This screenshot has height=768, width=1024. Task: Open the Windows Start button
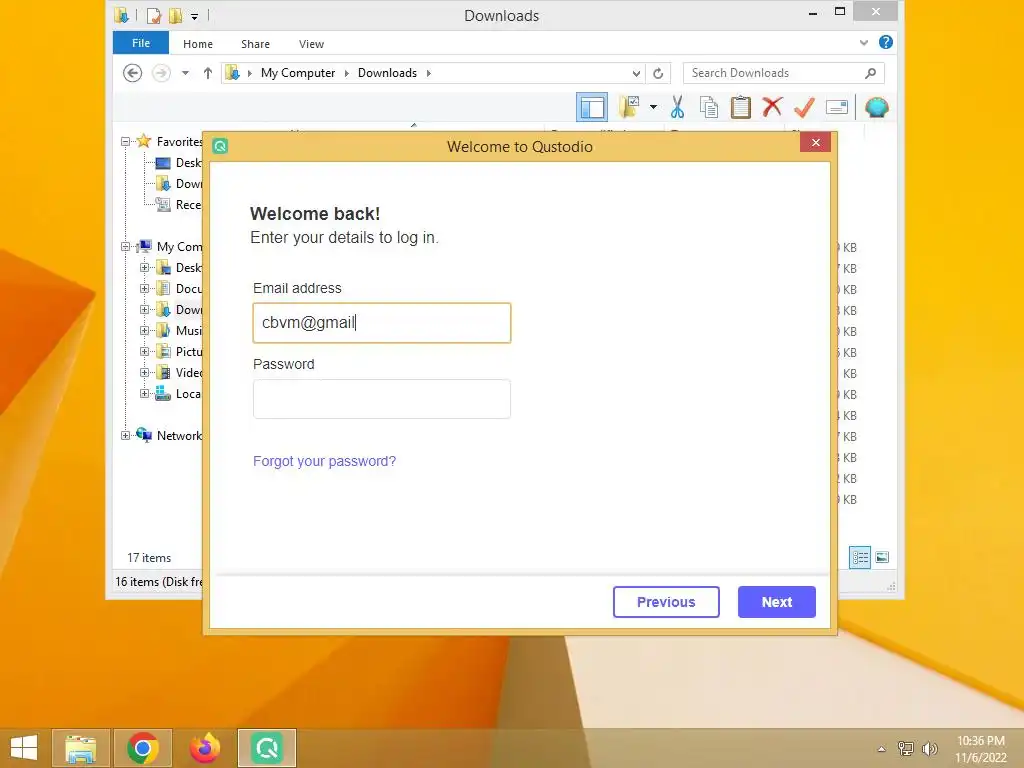(x=24, y=748)
